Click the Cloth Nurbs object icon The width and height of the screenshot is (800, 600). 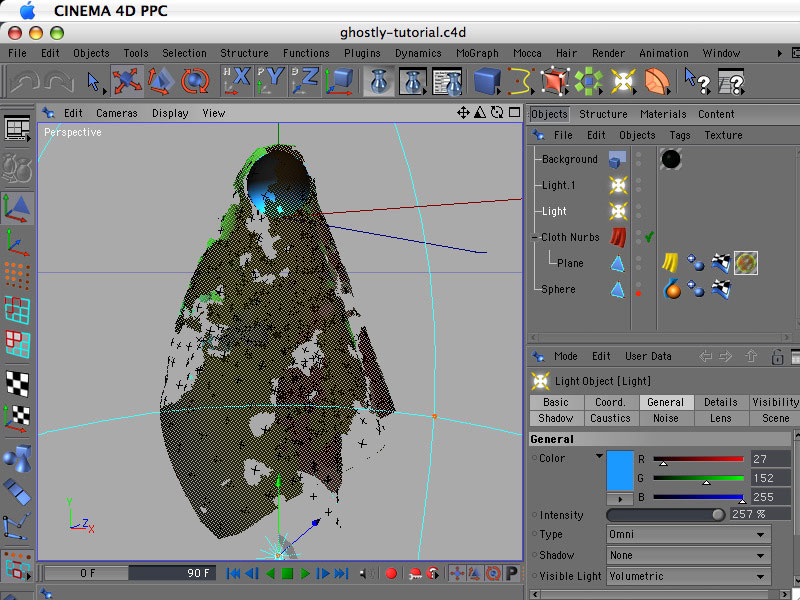click(x=618, y=238)
